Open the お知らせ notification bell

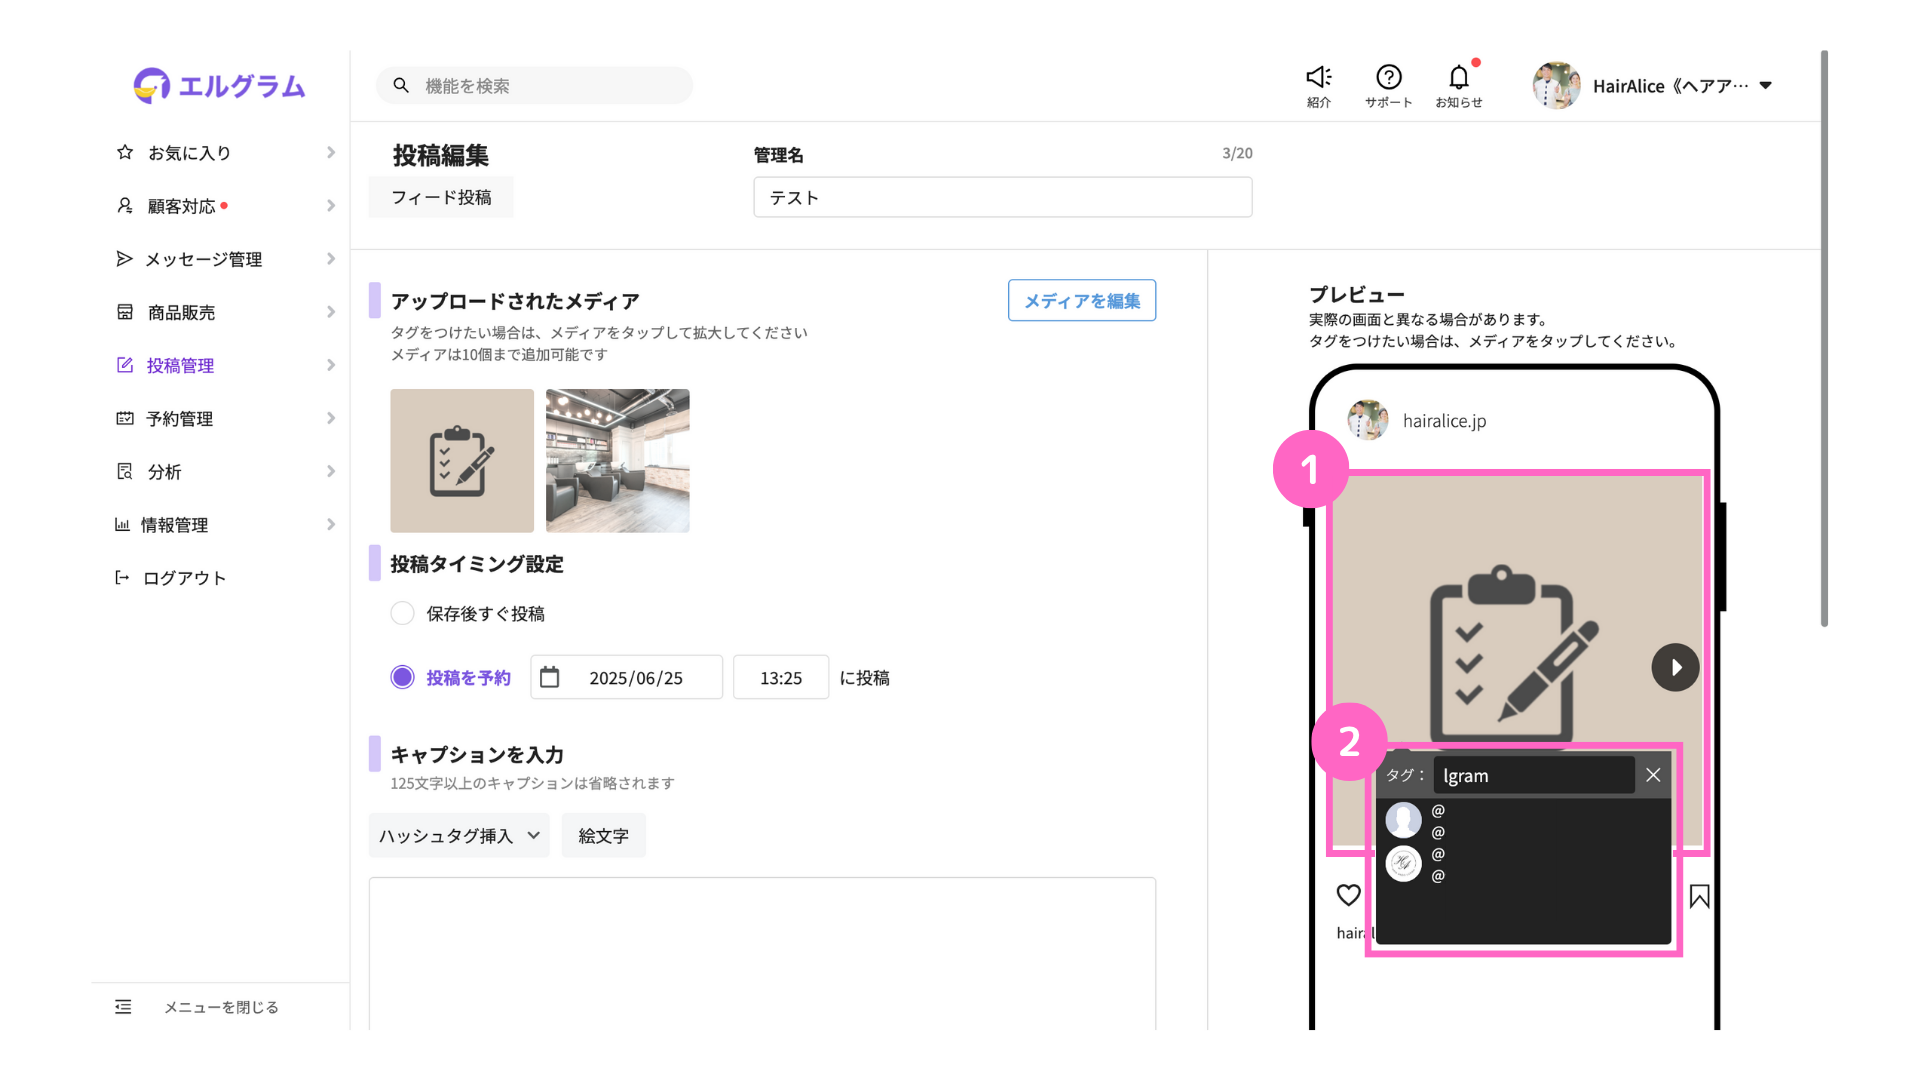(x=1459, y=77)
